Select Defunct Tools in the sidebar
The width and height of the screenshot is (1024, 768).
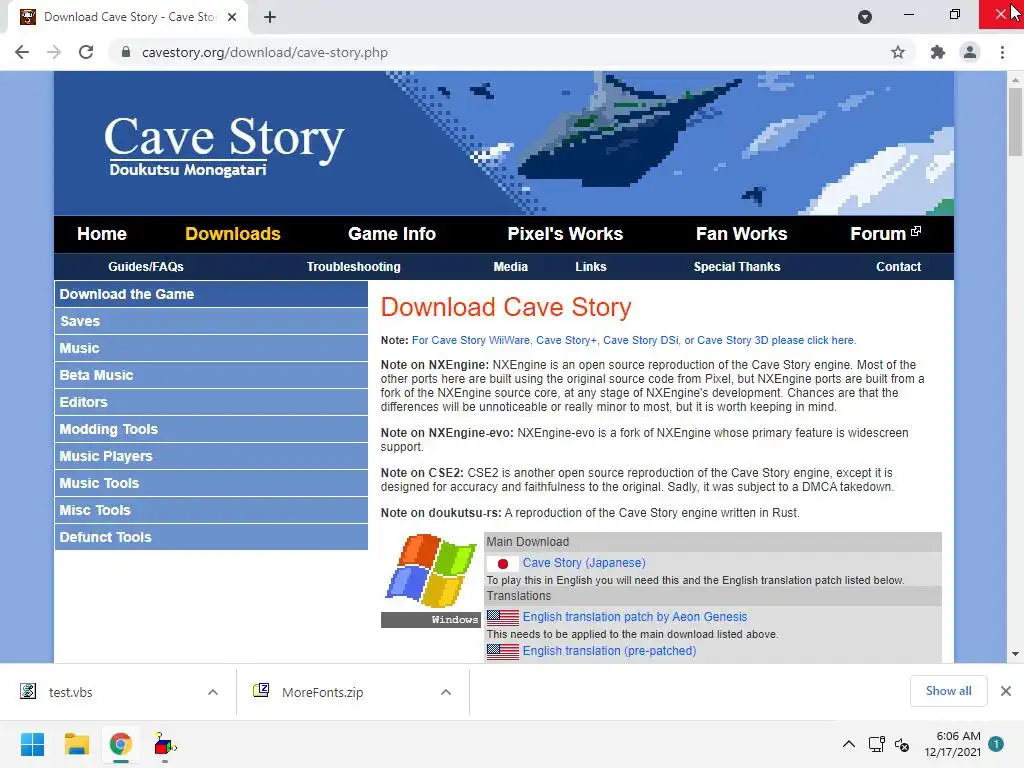tap(212, 537)
